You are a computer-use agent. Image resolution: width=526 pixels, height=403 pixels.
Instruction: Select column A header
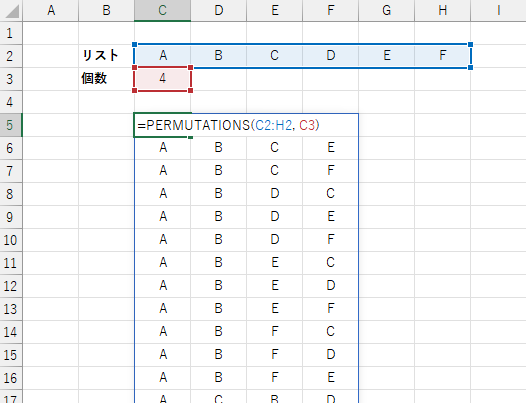tap(51, 10)
